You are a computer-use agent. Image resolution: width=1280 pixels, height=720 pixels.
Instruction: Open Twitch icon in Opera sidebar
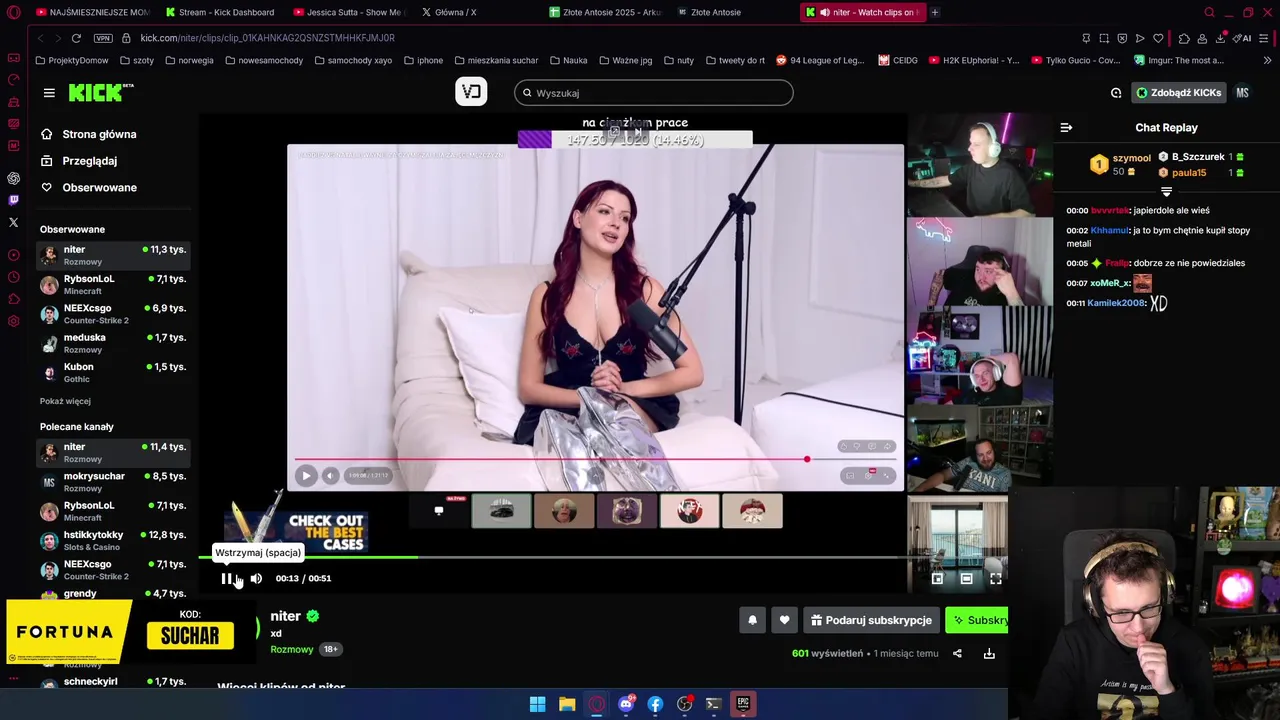(13, 200)
